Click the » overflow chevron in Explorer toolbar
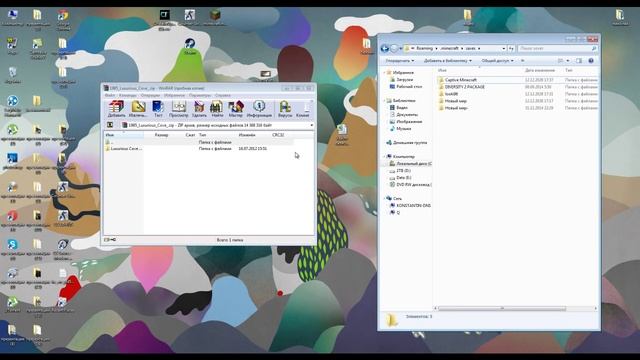This screenshot has height=360, width=640. (522, 60)
